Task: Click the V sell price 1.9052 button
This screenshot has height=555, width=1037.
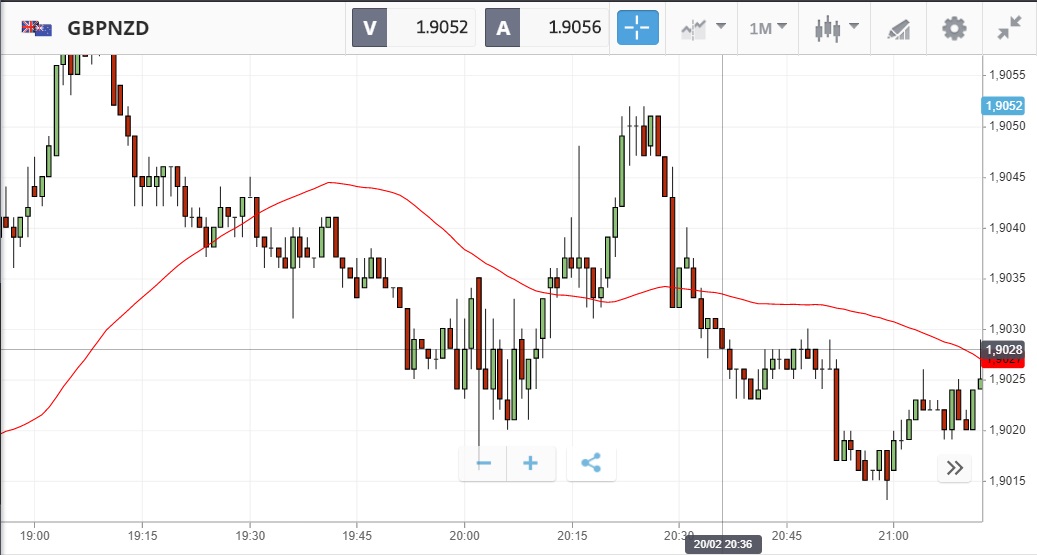Action: click(415, 28)
